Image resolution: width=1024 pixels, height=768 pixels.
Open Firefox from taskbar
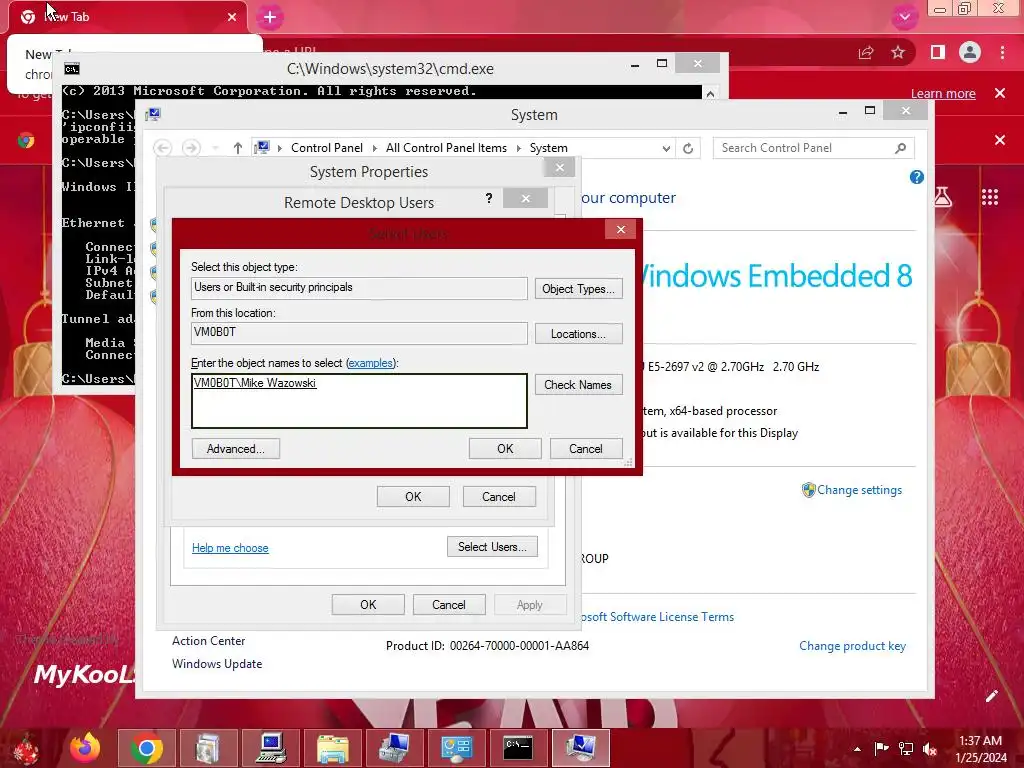85,748
